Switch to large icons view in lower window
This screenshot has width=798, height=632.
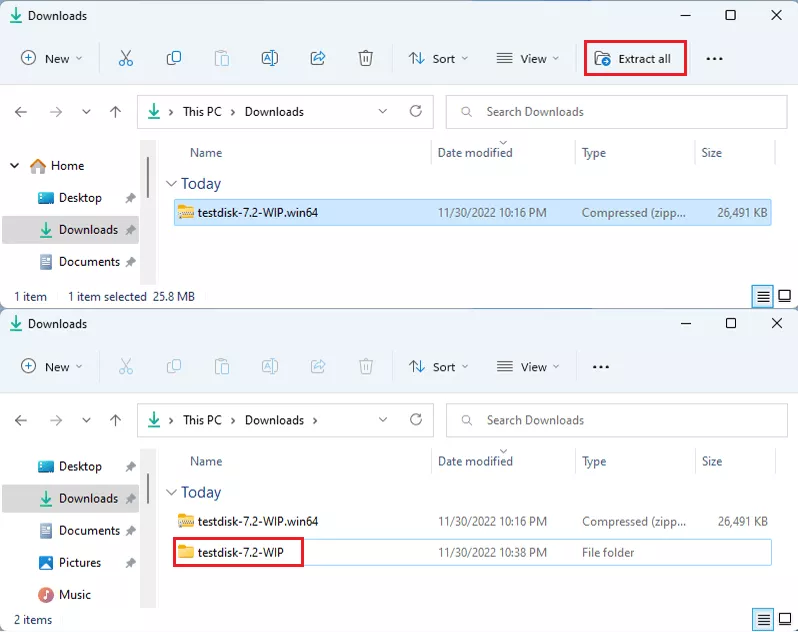(785, 620)
